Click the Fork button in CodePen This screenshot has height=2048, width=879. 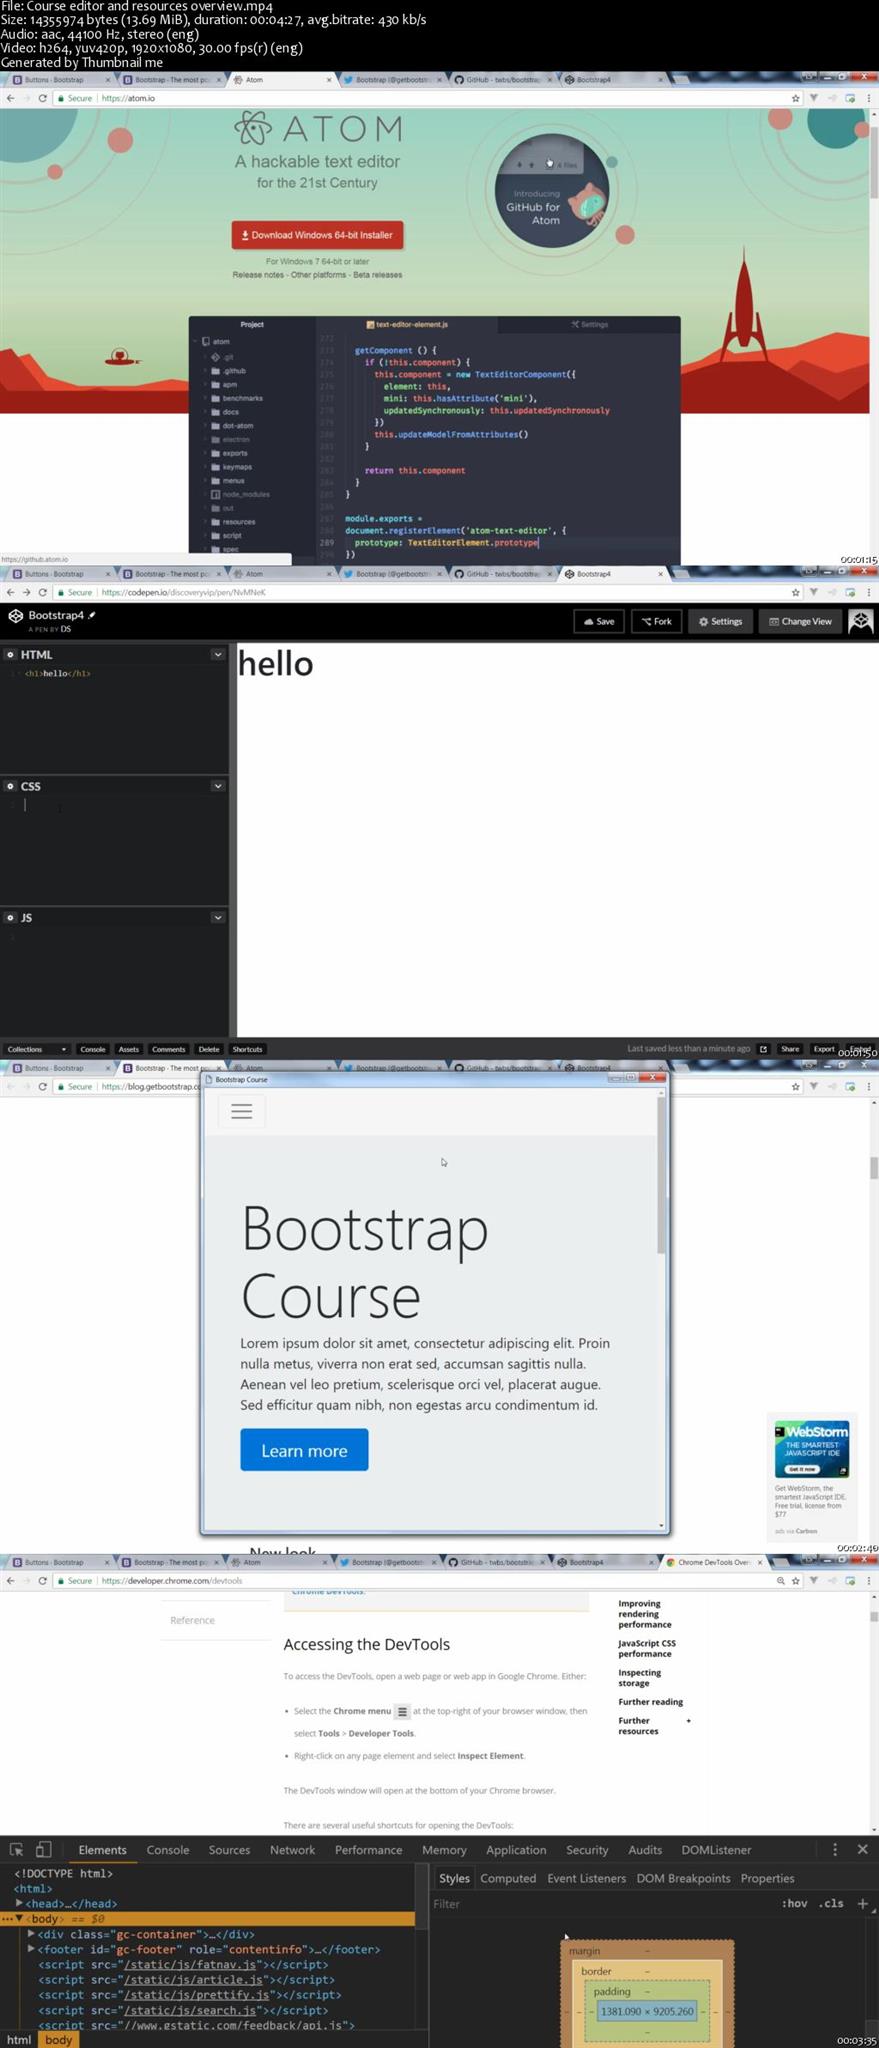657,621
